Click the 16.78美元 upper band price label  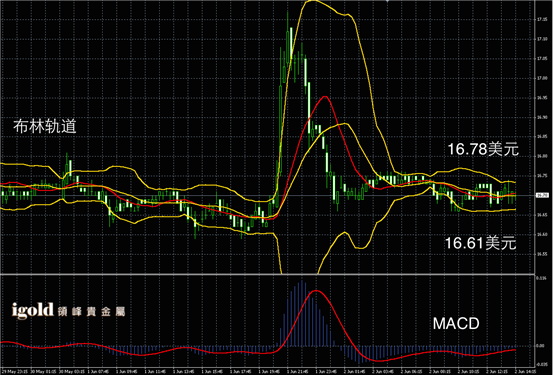click(x=483, y=149)
